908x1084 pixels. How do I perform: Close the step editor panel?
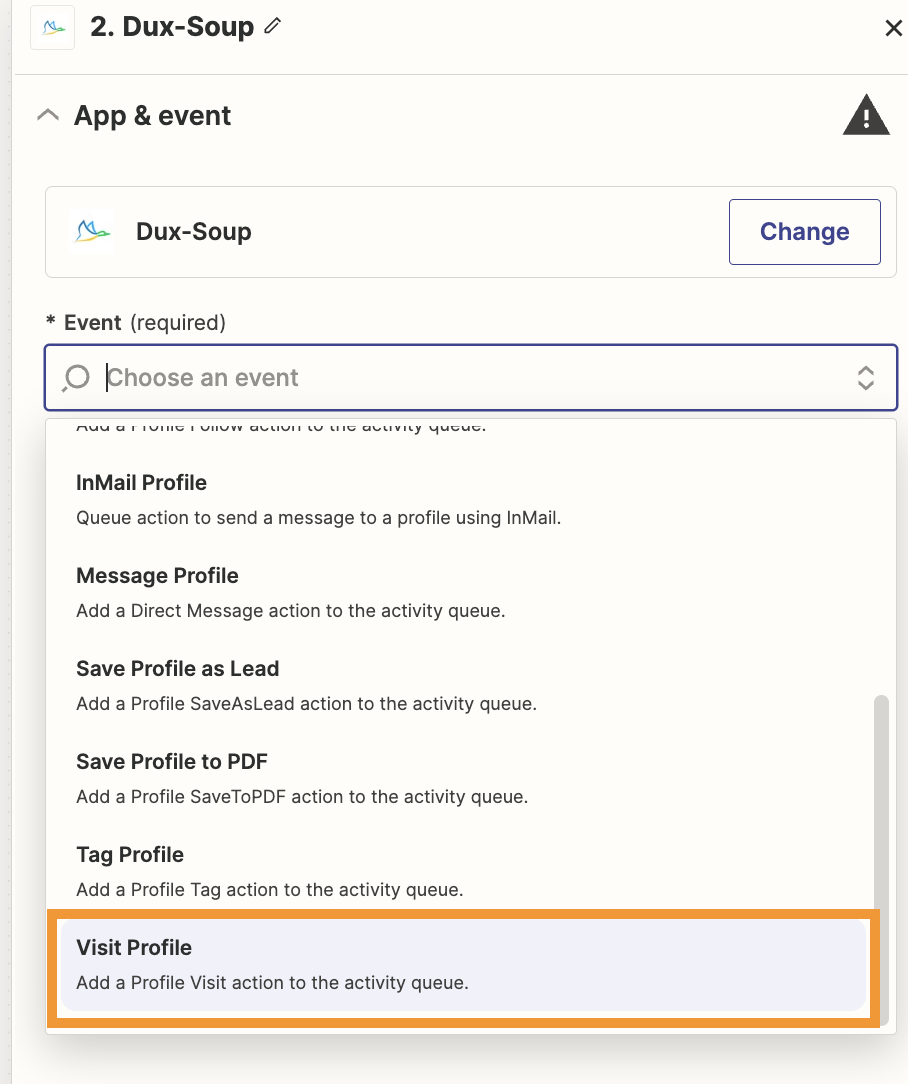click(x=893, y=28)
